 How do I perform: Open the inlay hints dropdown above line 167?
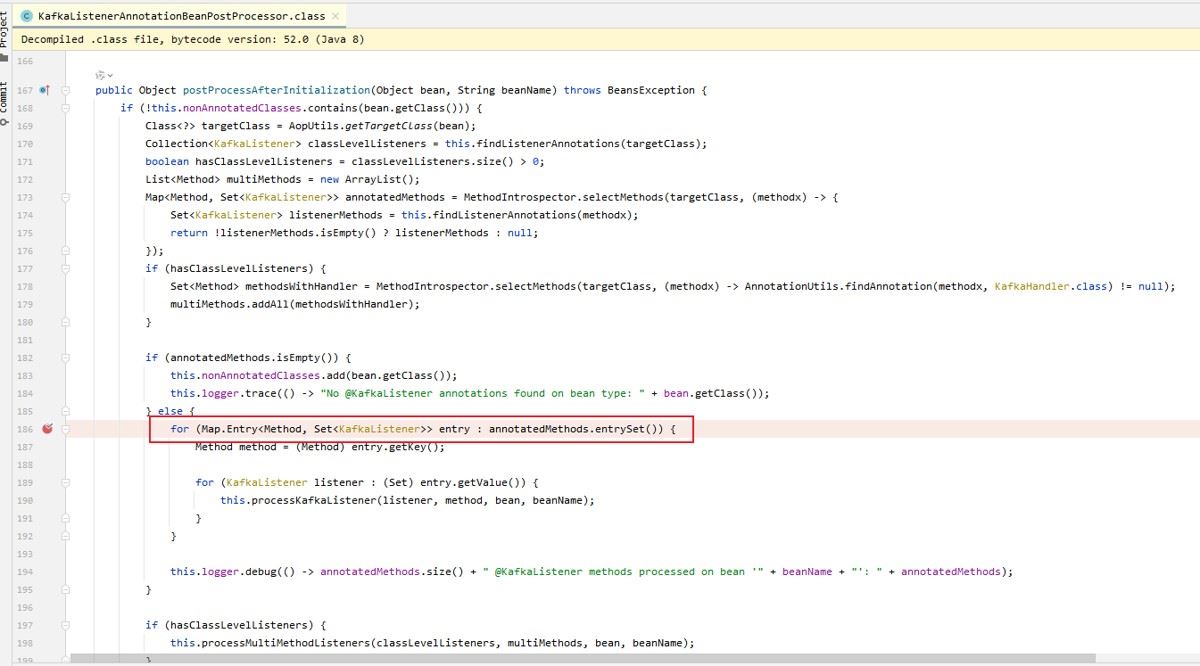104,75
